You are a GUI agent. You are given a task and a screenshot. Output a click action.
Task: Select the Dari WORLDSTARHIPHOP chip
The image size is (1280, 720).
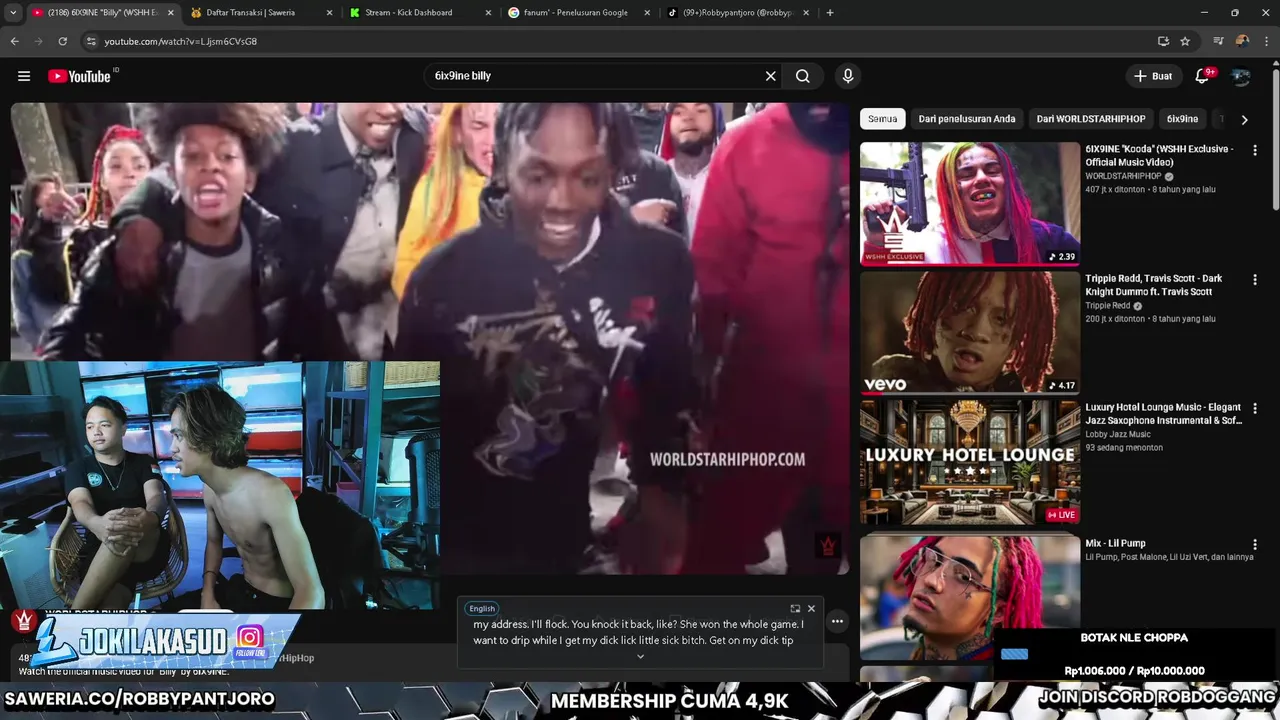click(x=1091, y=119)
